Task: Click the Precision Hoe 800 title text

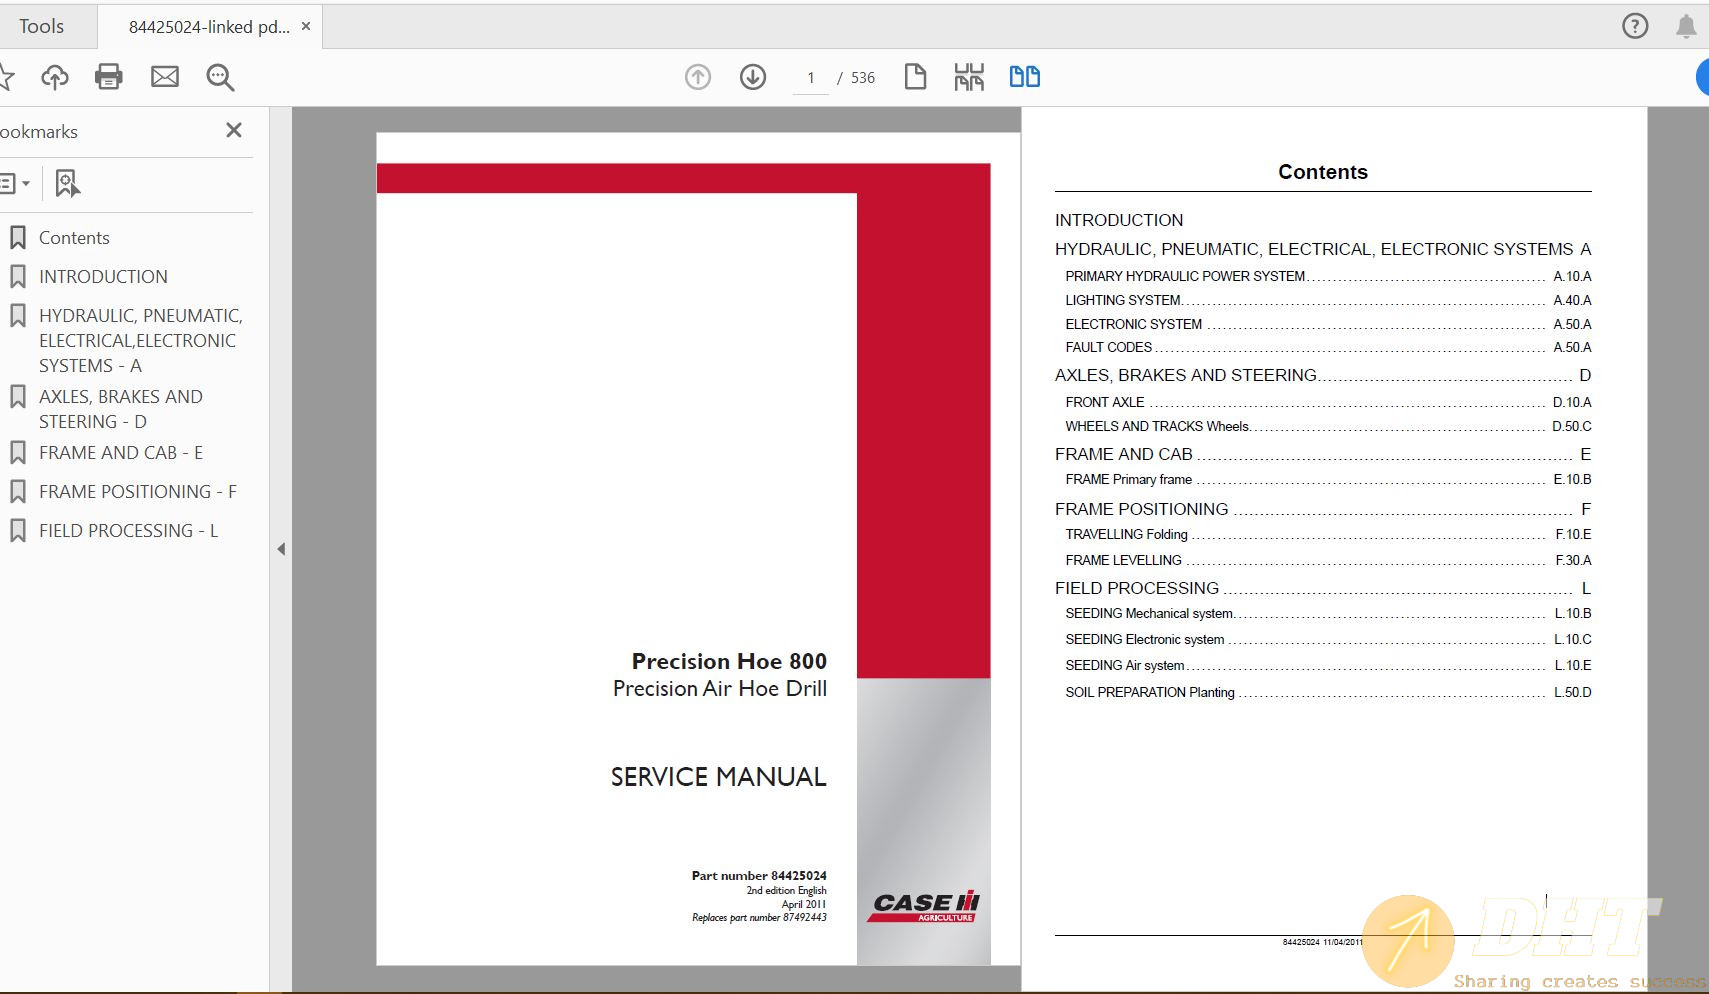Action: 729,661
